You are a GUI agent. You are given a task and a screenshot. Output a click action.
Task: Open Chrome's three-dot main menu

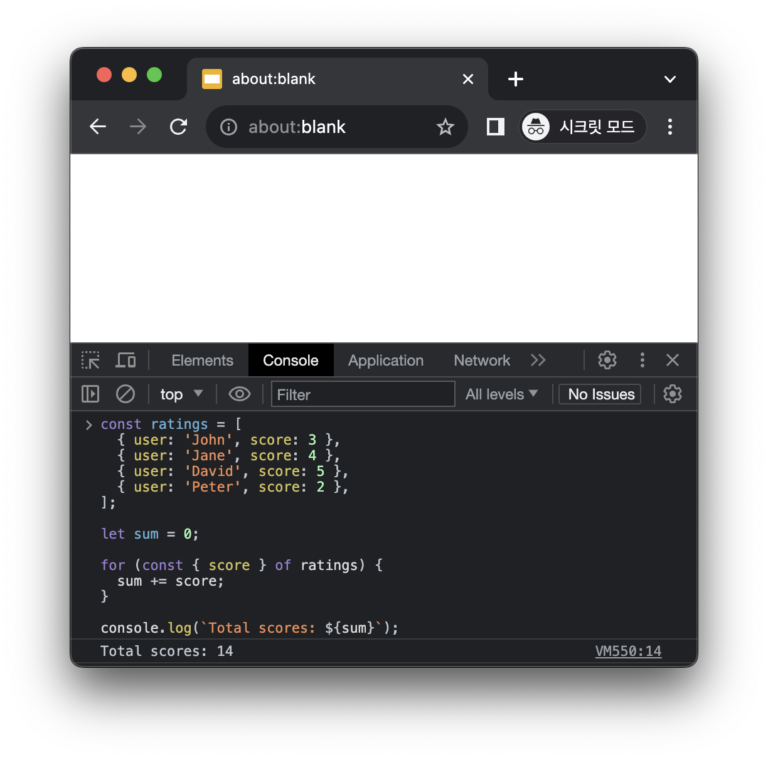click(670, 127)
